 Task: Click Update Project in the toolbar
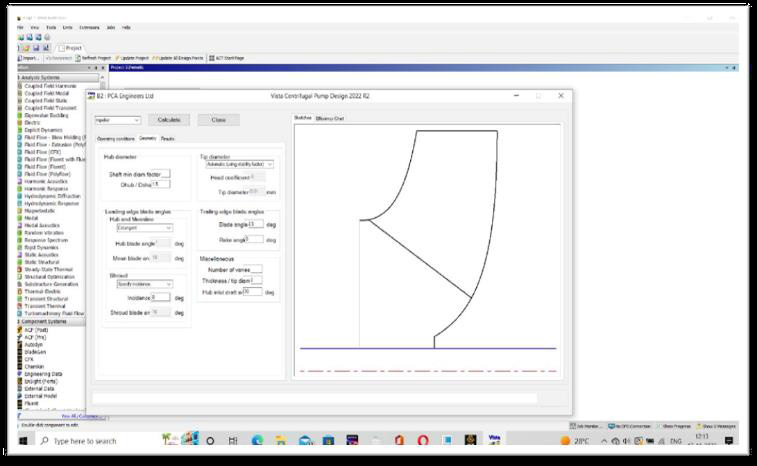tap(132, 58)
